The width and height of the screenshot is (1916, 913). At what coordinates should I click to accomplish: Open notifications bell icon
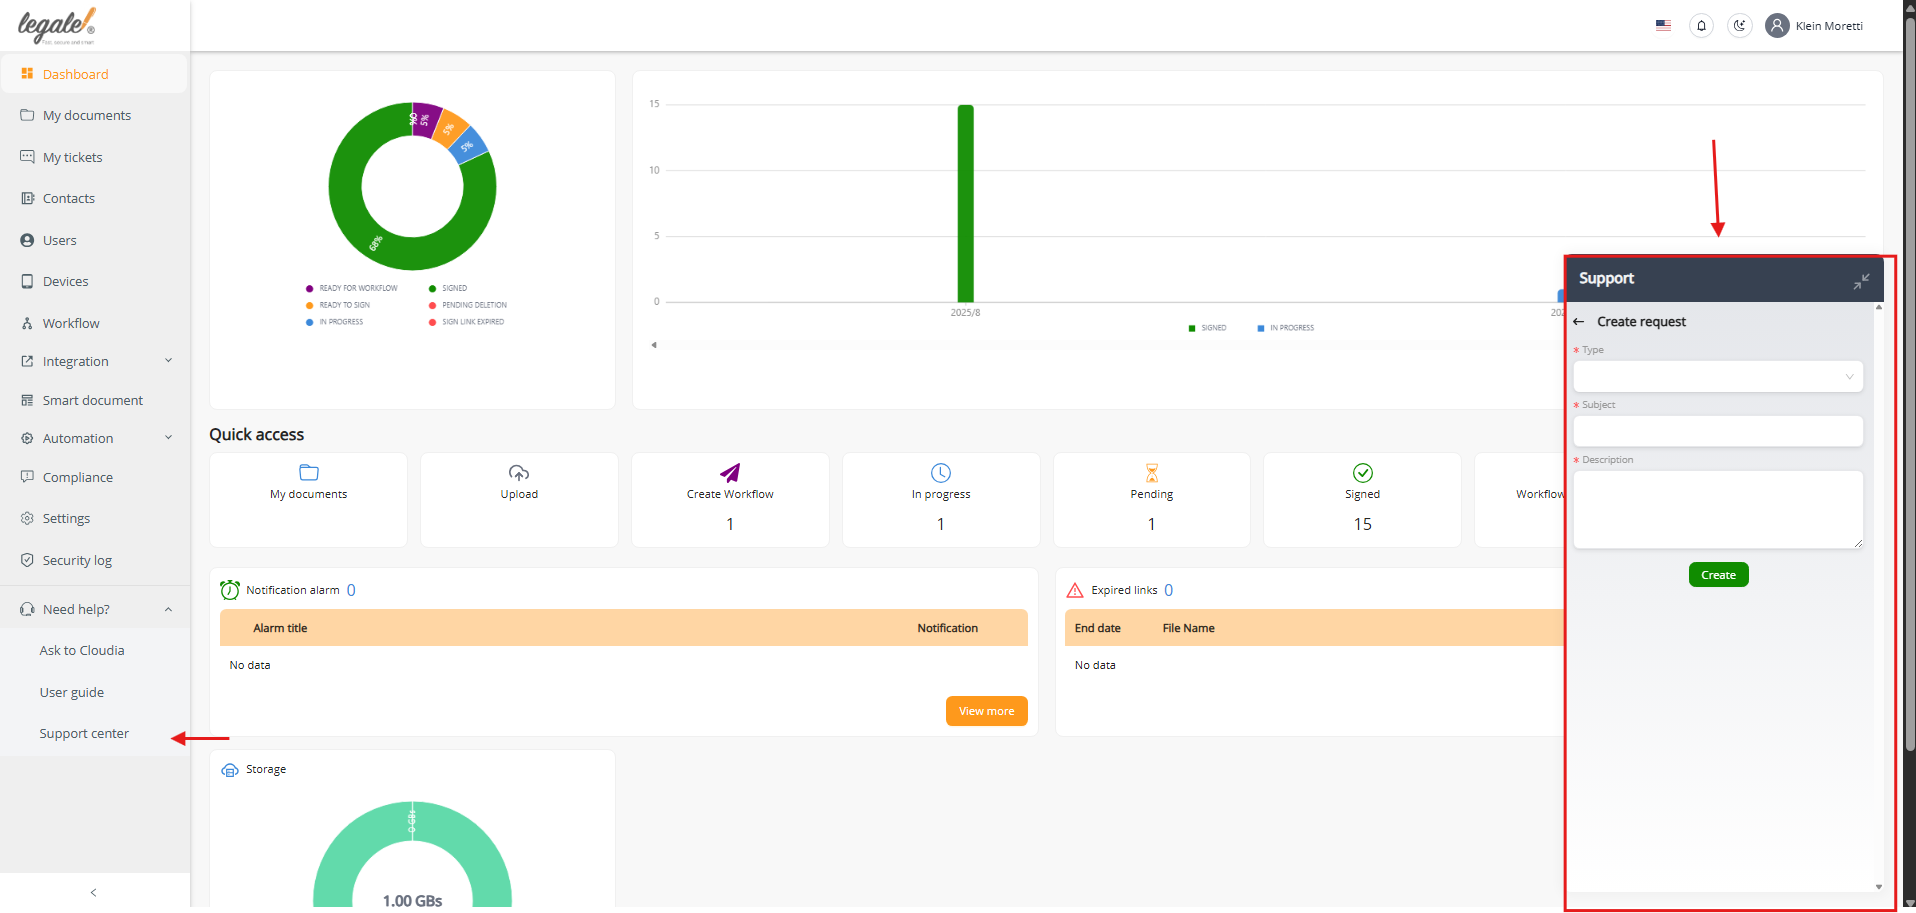tap(1701, 26)
